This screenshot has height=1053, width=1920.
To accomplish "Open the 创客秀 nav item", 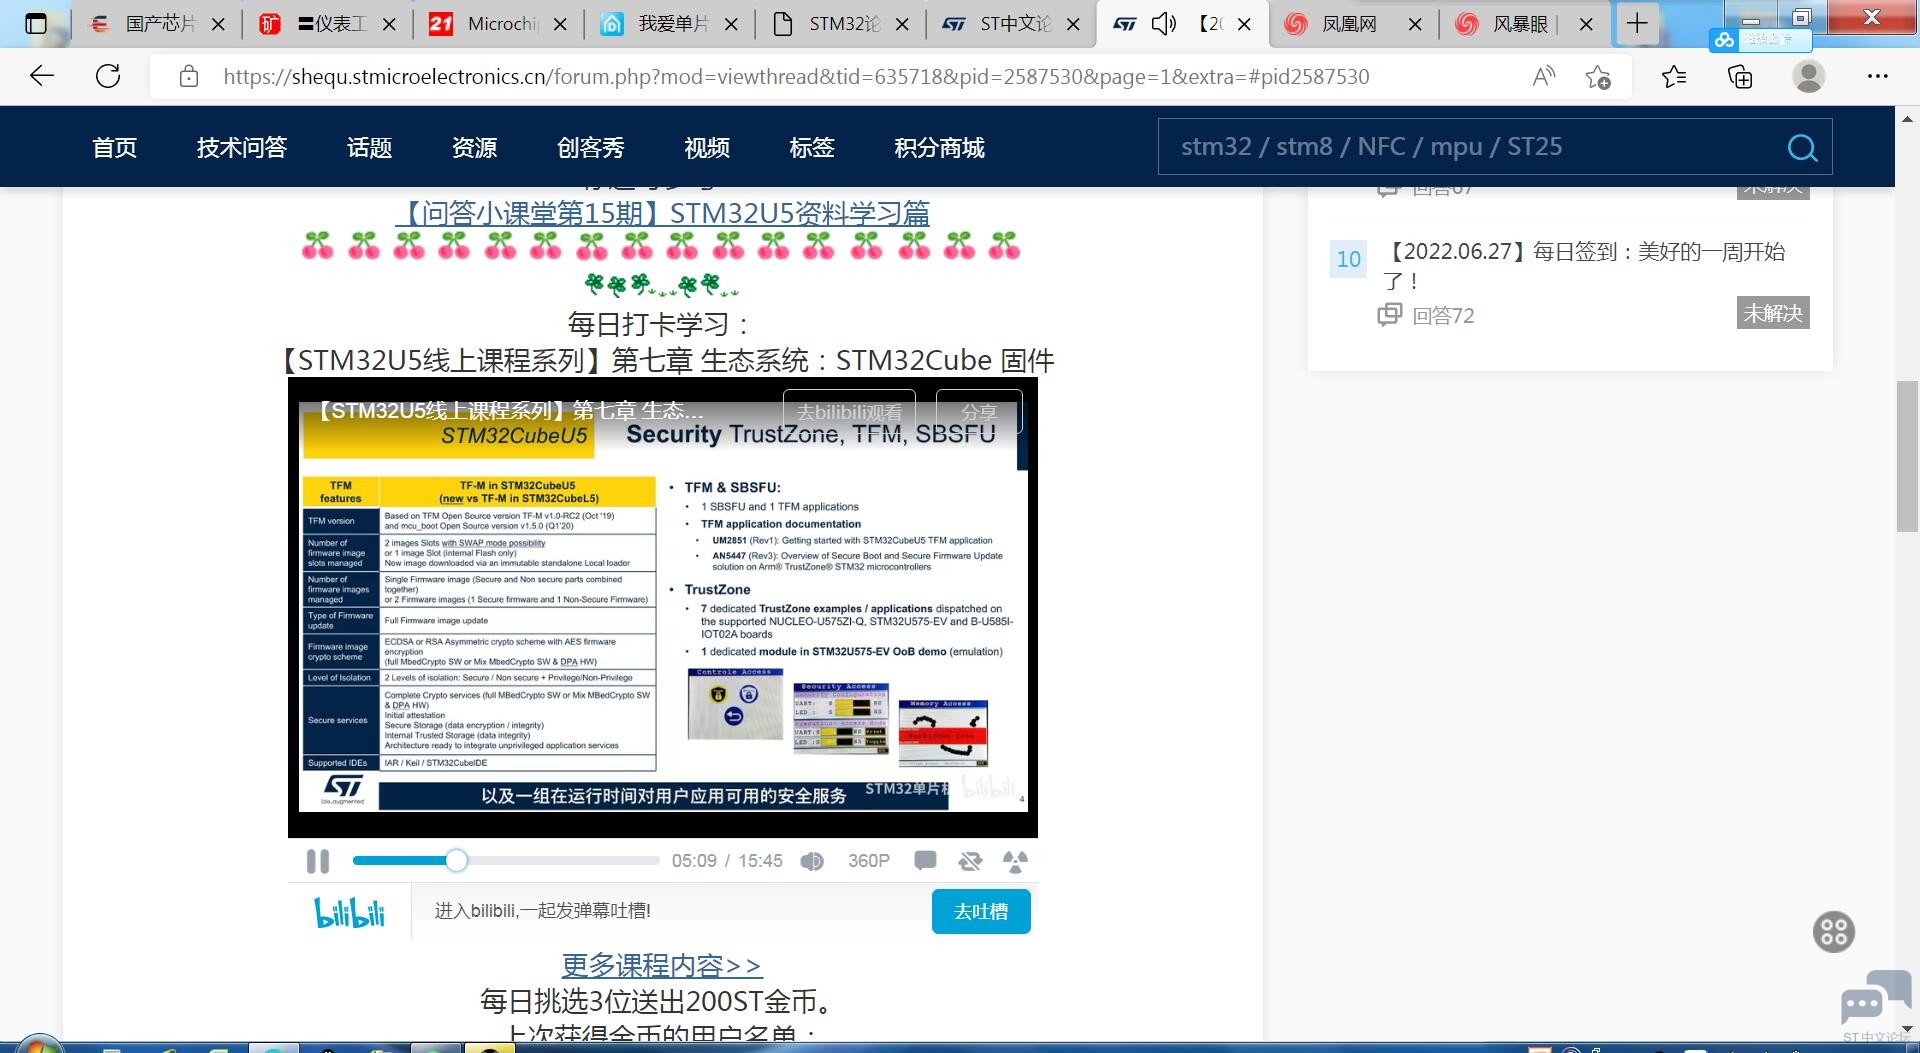I will coord(590,148).
